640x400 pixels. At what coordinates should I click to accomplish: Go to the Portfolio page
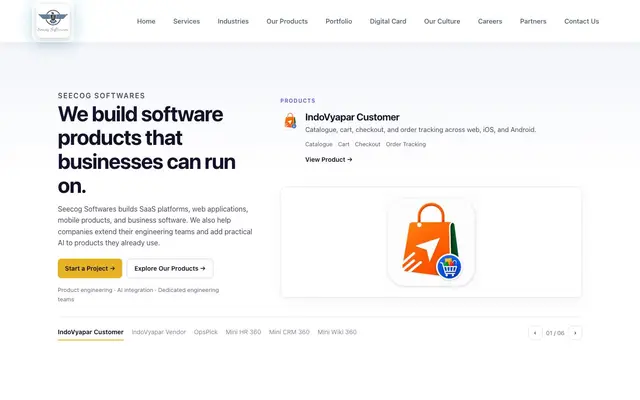339,21
